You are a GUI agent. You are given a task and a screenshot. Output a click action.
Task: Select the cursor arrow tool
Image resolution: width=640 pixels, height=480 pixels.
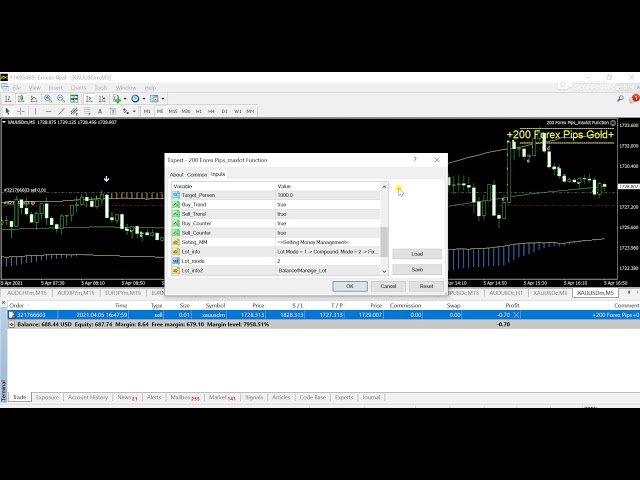(x=7, y=111)
